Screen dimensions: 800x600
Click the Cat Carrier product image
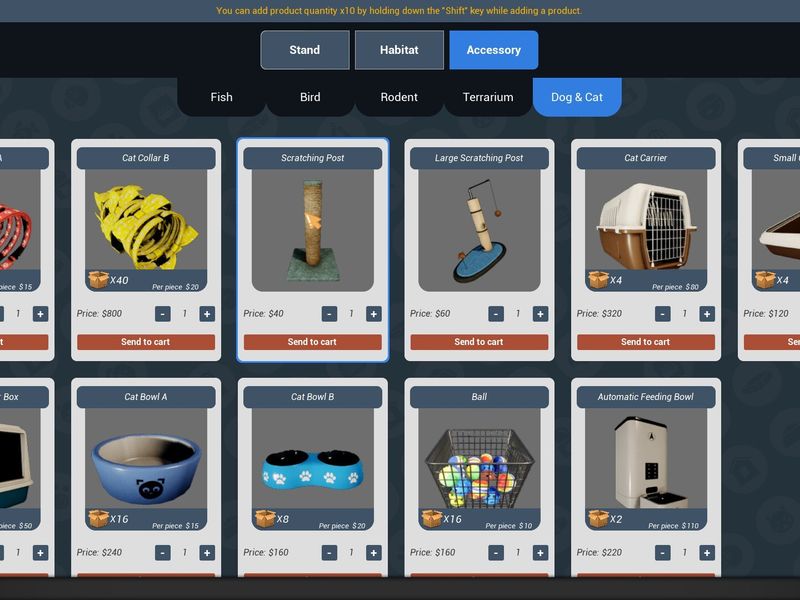point(646,227)
